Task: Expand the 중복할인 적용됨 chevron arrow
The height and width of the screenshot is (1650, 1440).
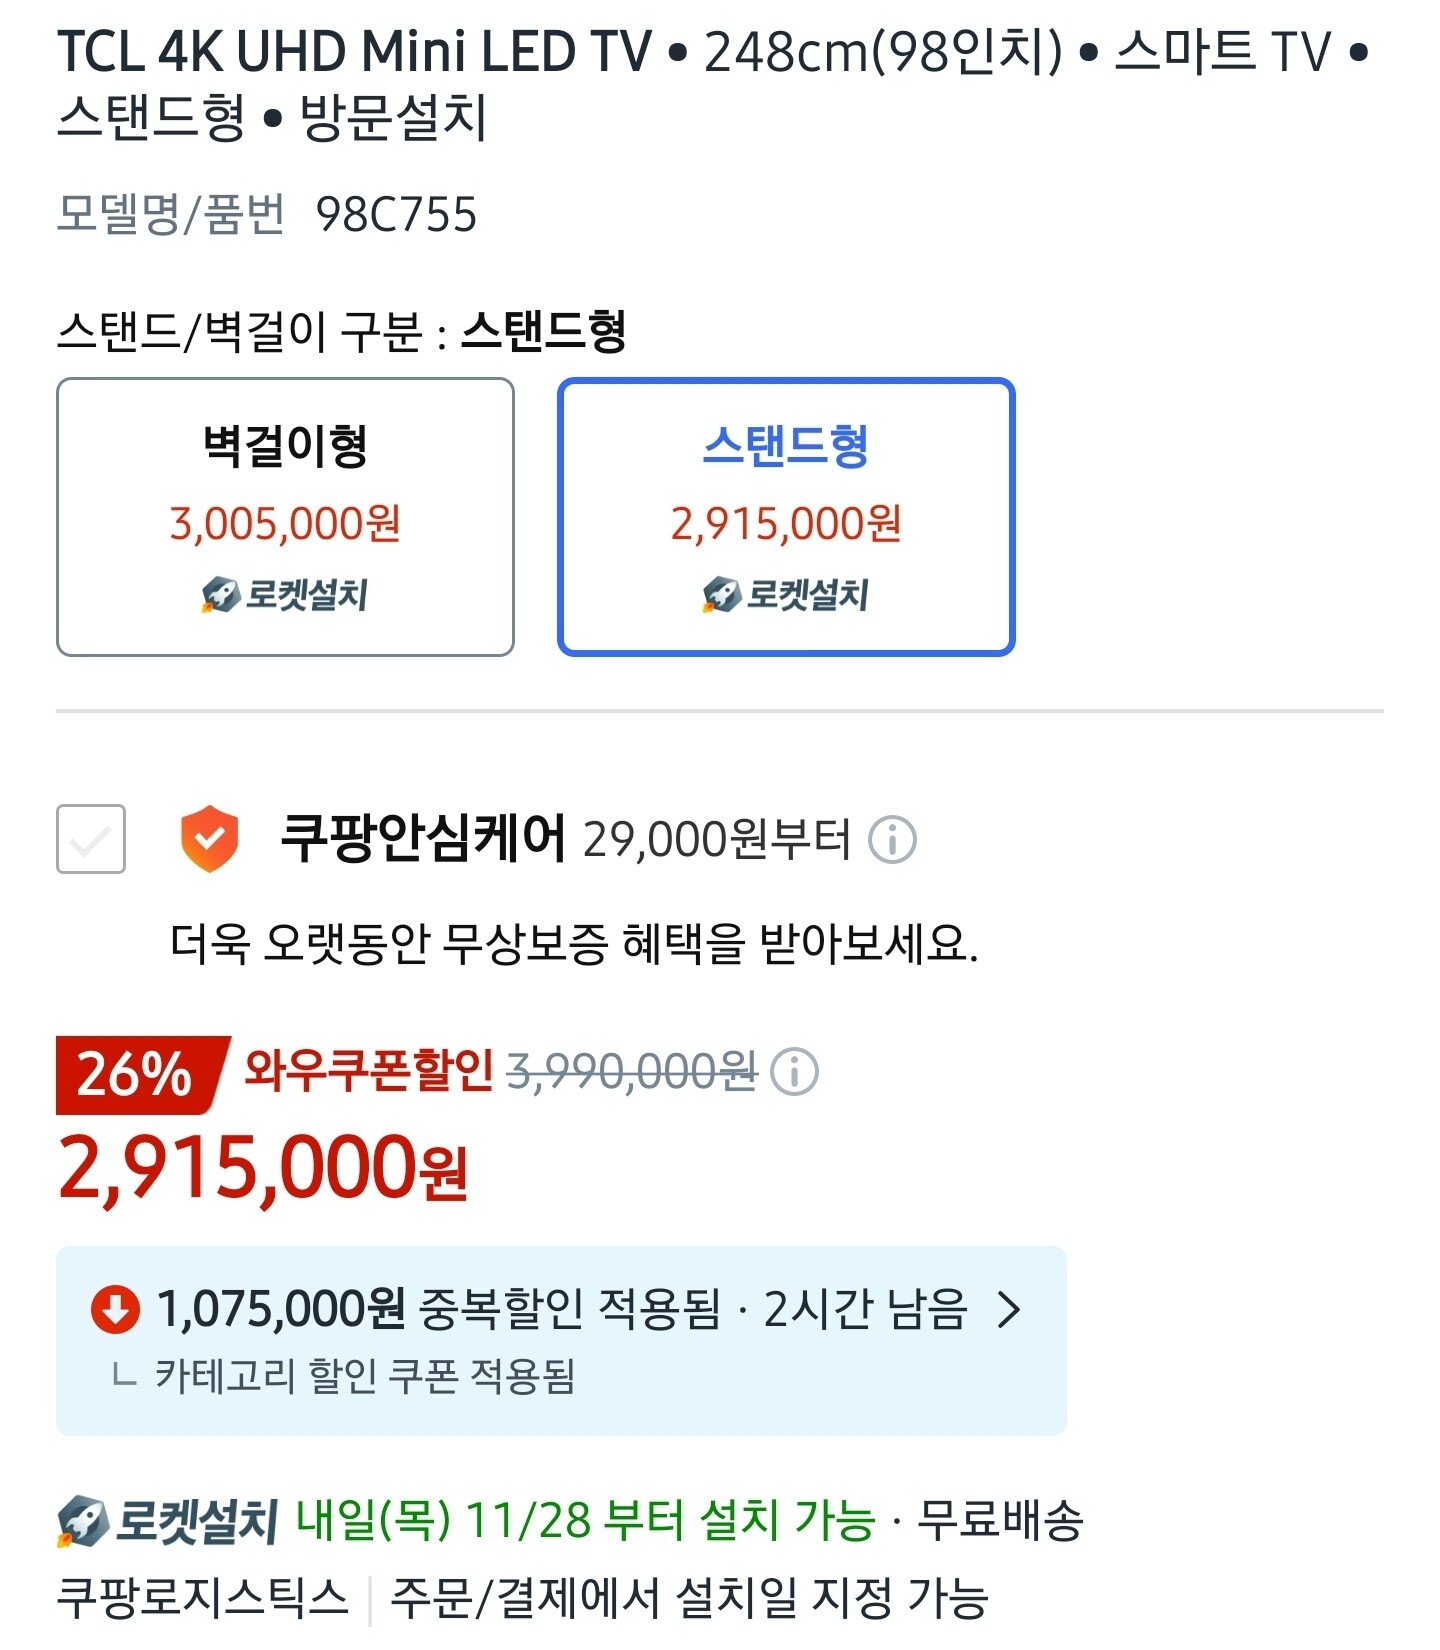Action: point(1010,1309)
